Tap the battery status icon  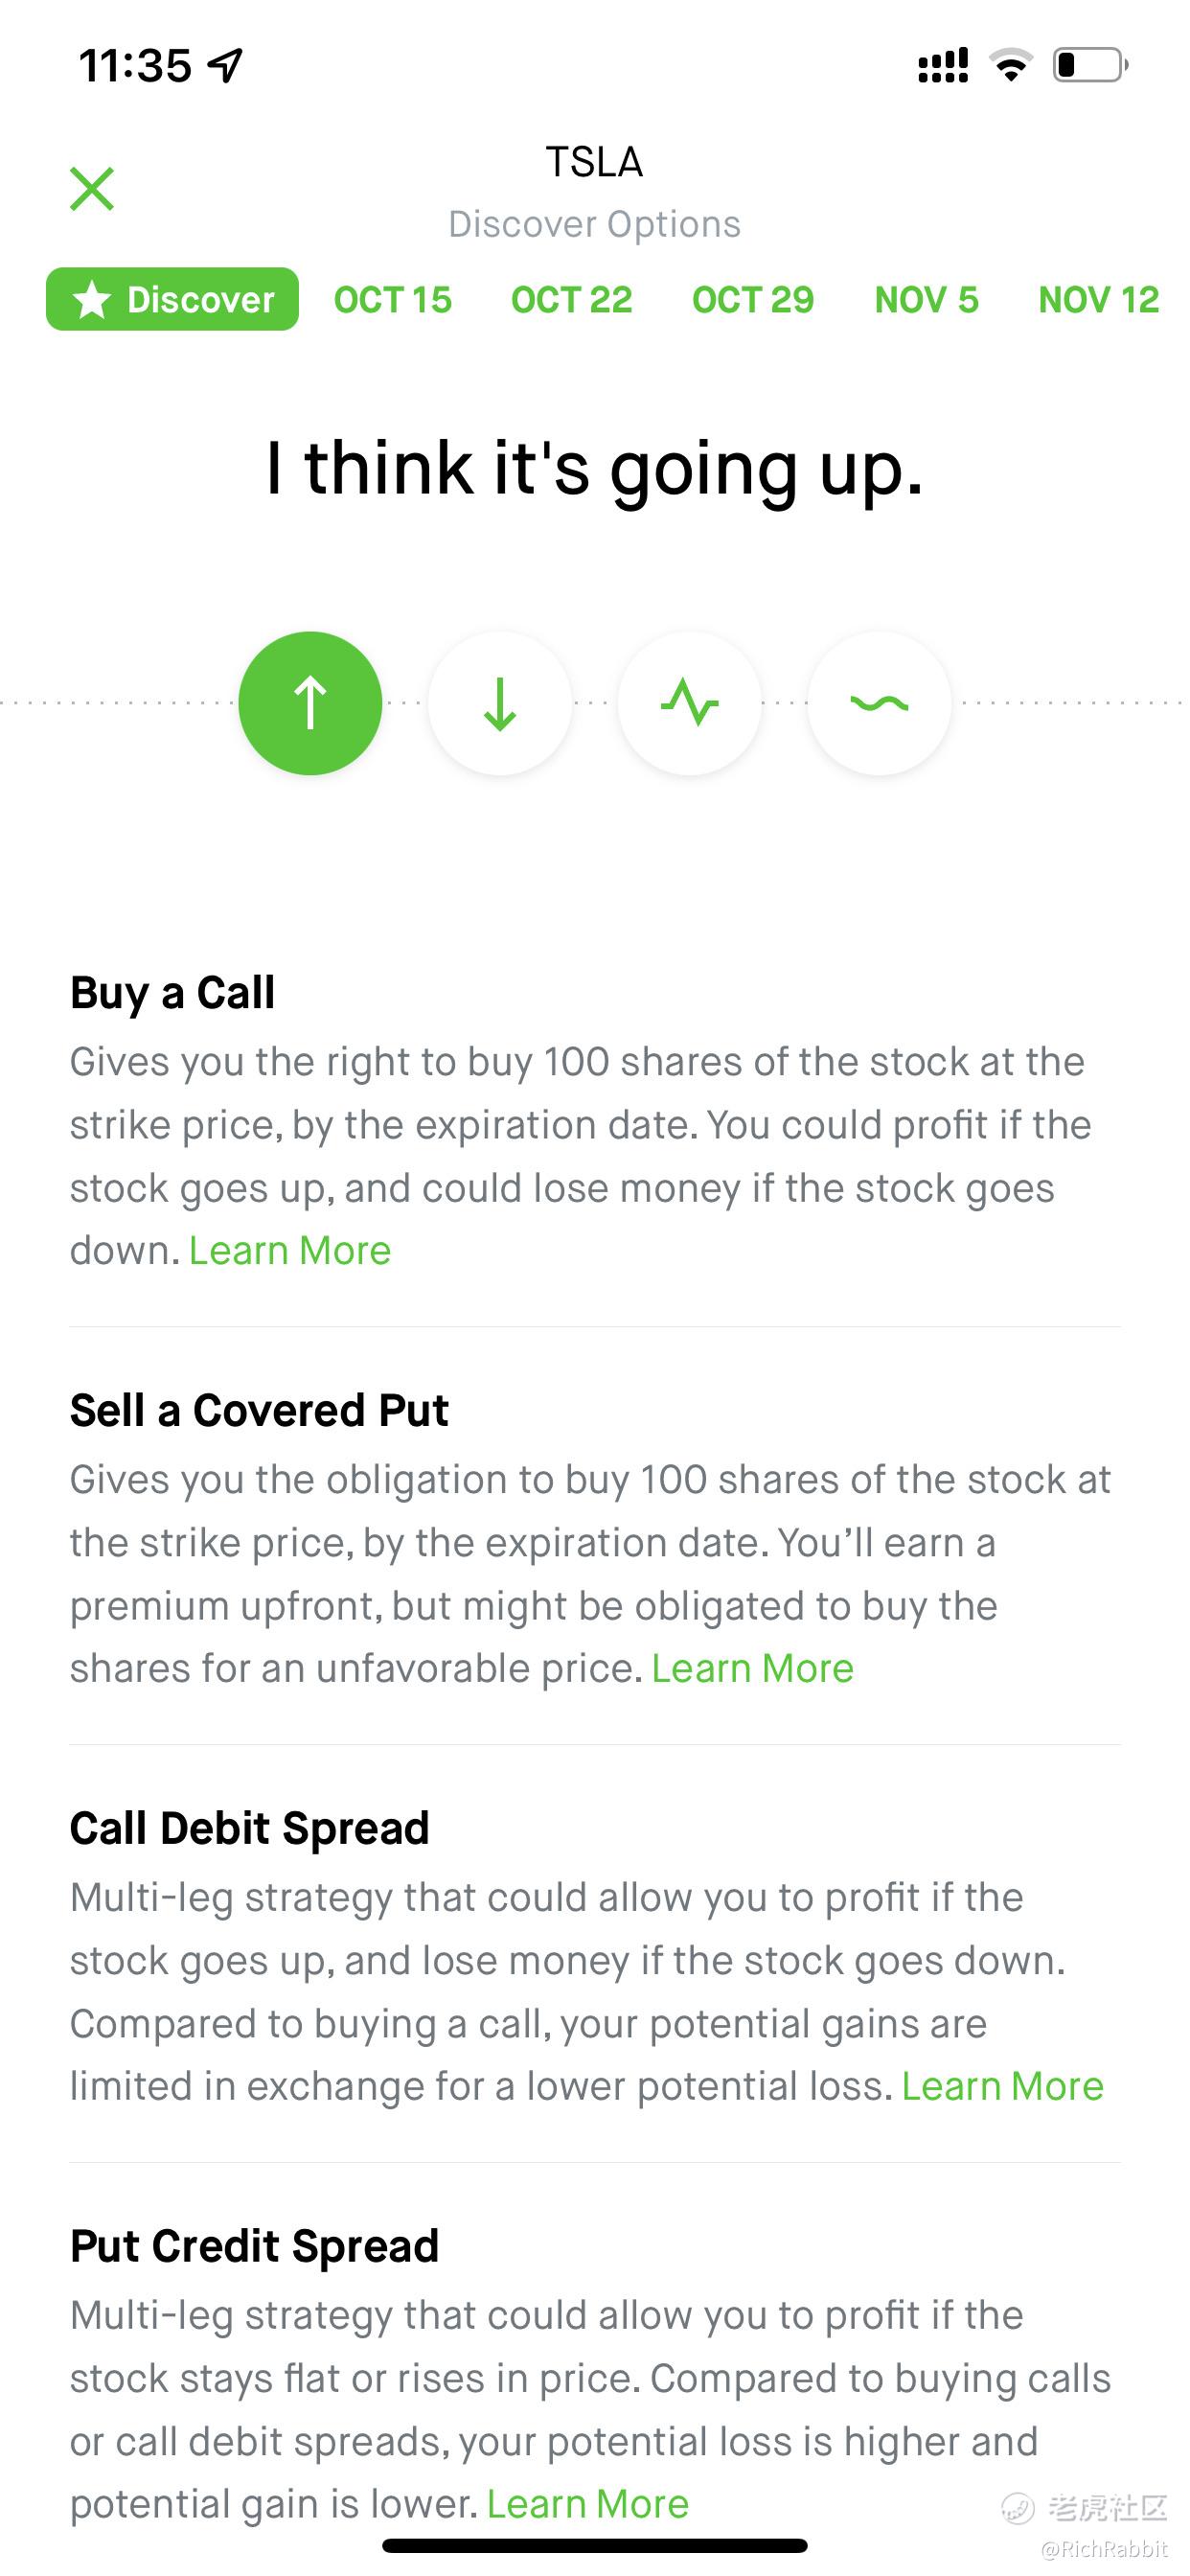[x=1090, y=65]
